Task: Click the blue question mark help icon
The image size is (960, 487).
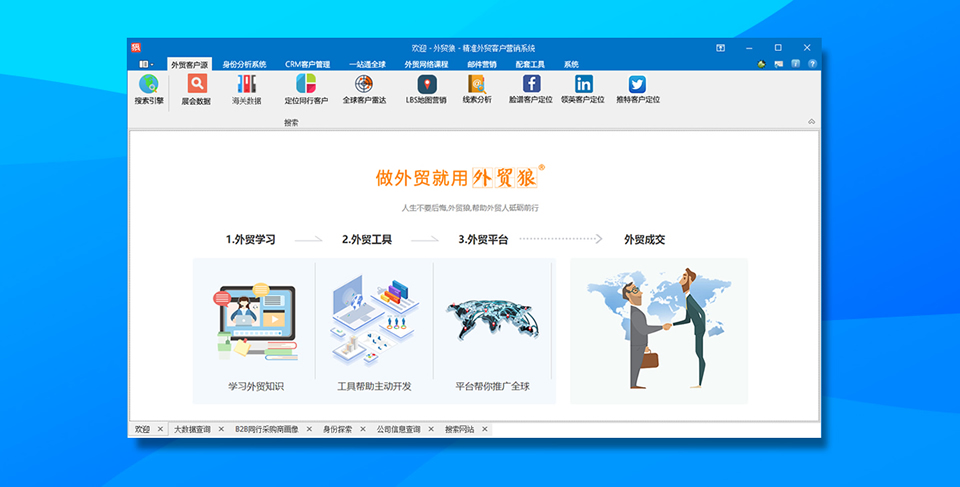Action: pos(812,64)
